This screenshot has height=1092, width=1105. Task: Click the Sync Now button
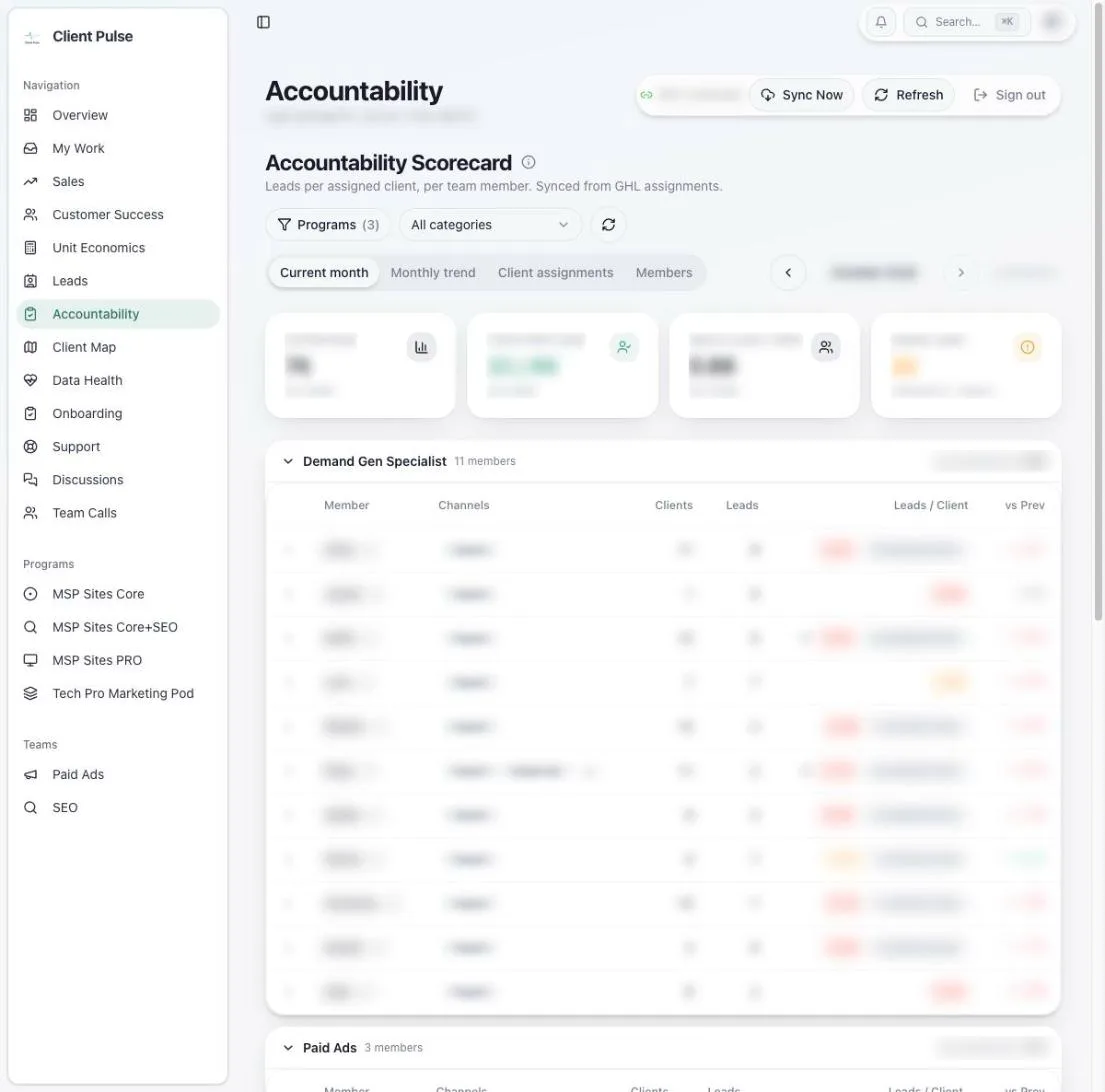802,95
